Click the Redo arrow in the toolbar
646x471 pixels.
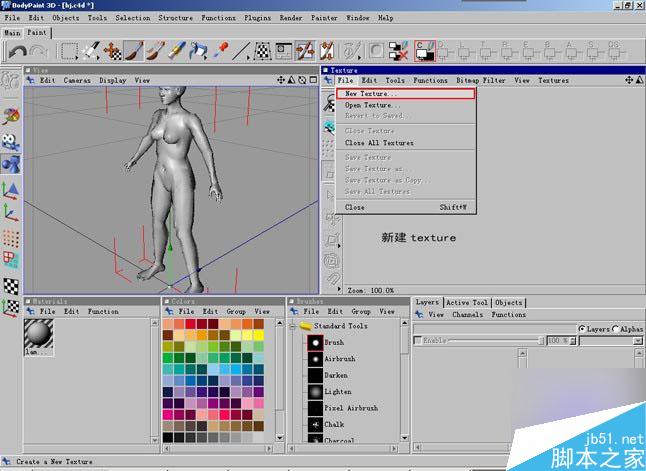[38, 52]
